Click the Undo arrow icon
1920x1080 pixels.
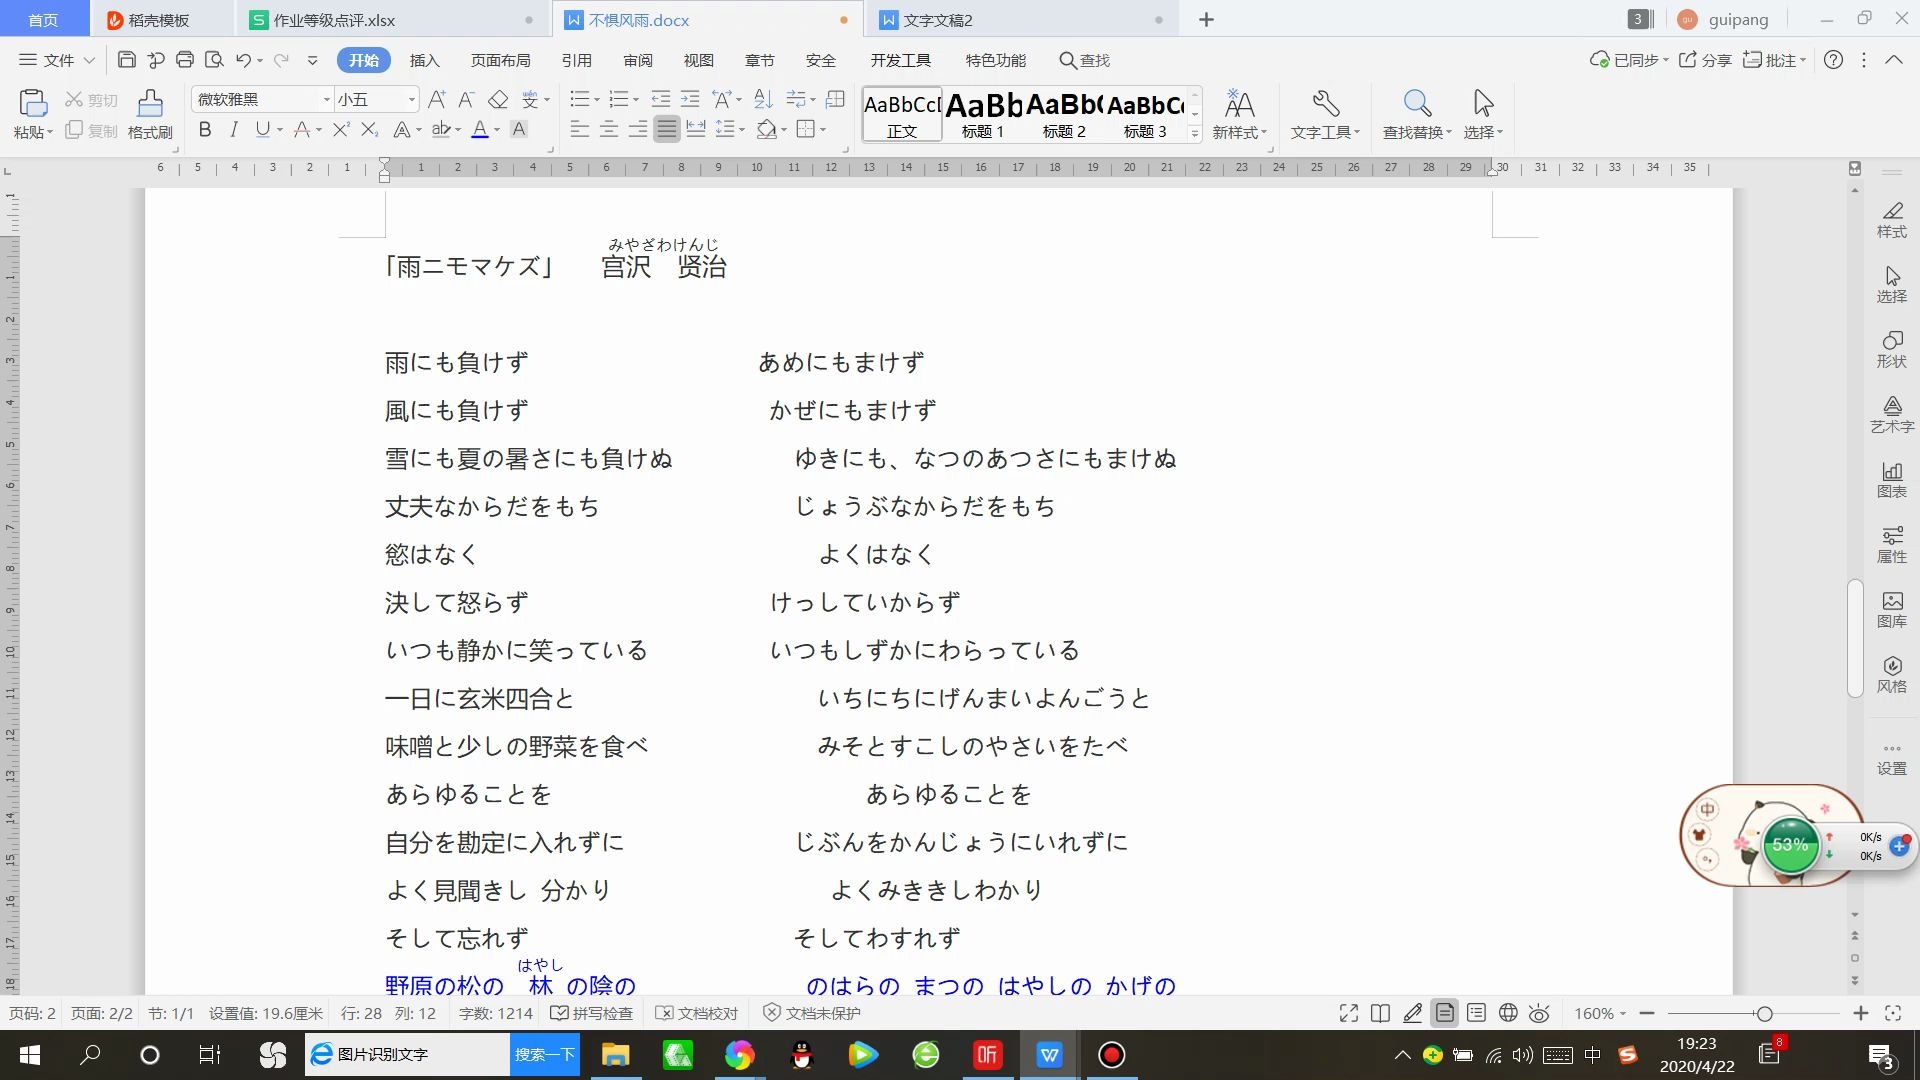243,60
